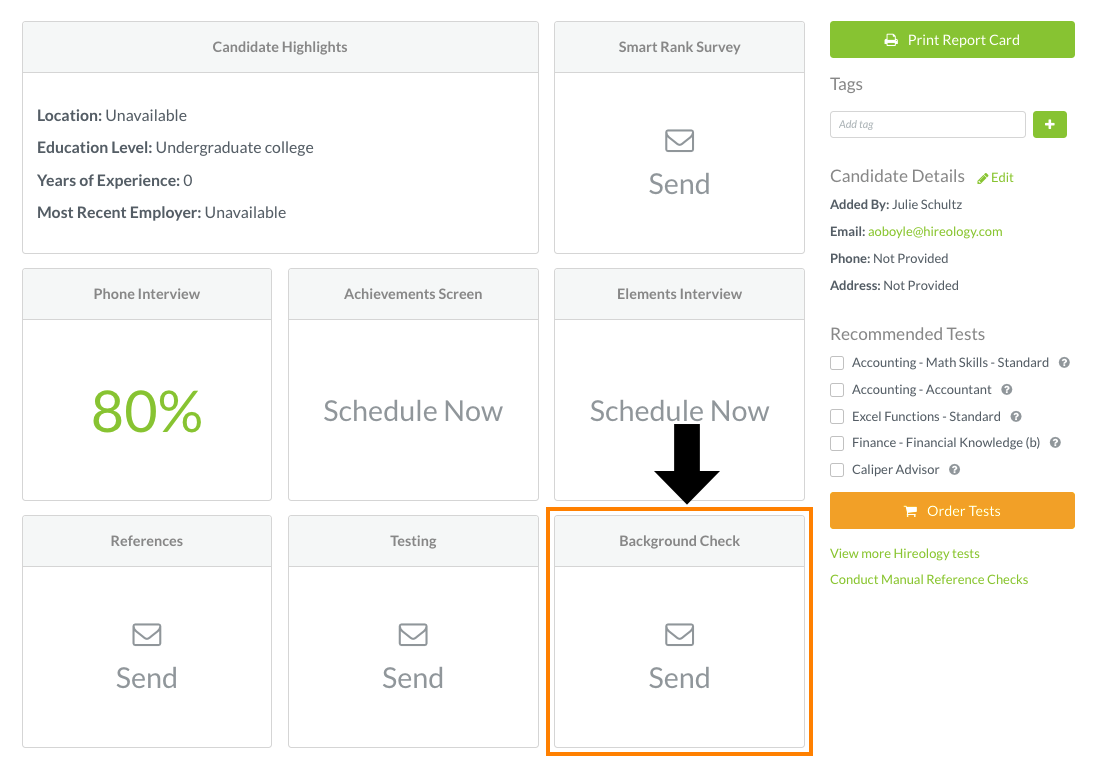Click Schedule Now in Achievements Screen card
Screen dimensions: 1100x769
413,411
